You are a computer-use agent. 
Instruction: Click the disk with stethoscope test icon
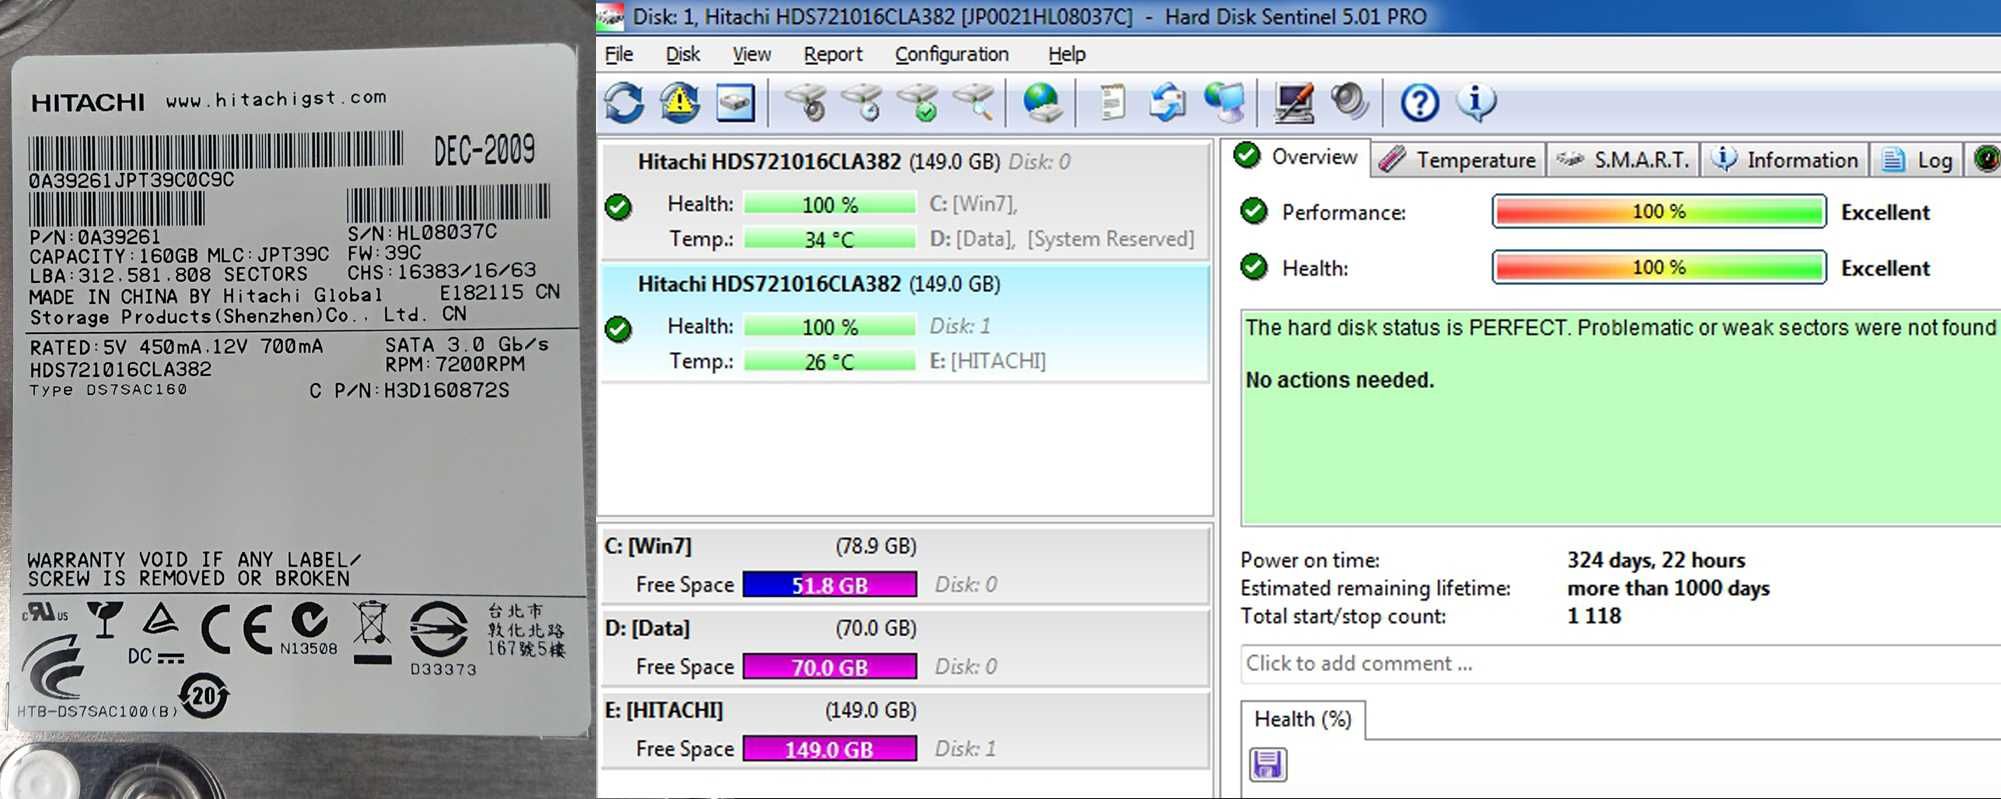(x=806, y=102)
